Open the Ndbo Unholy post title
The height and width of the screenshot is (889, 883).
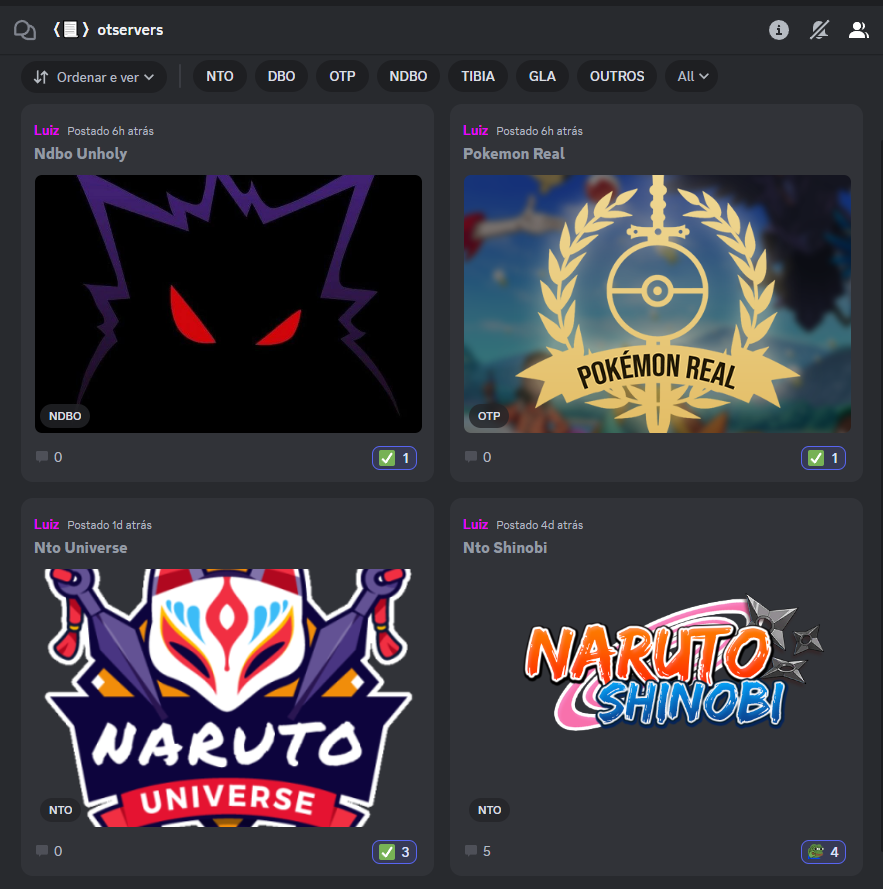click(x=81, y=154)
